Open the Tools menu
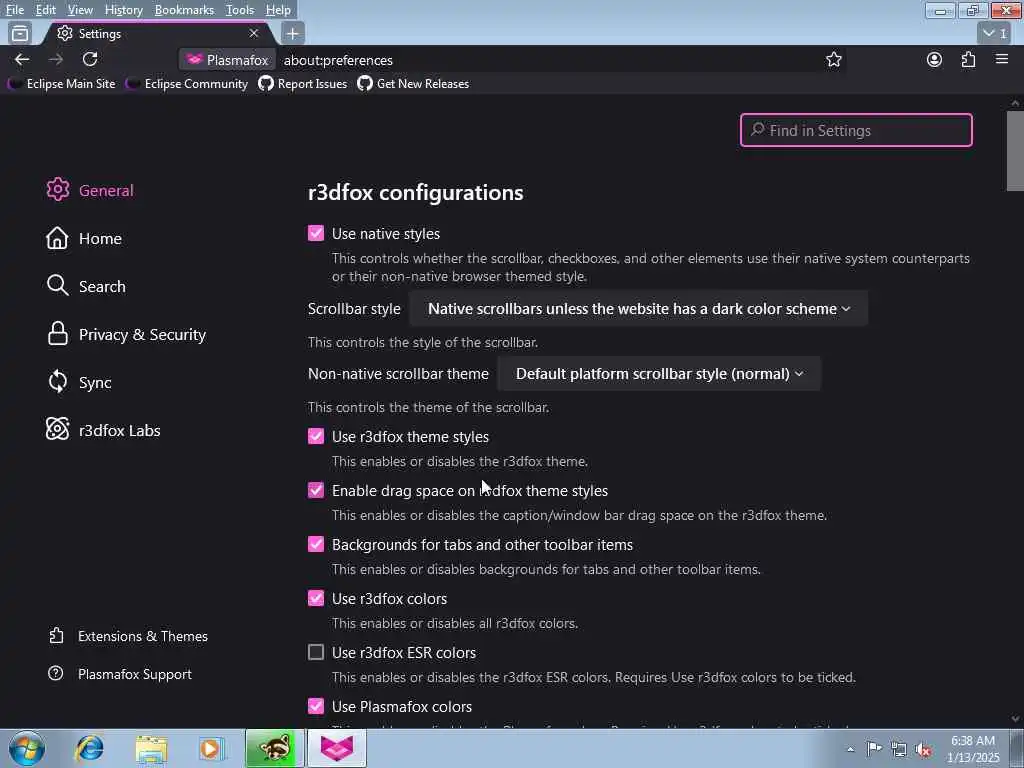The image size is (1024, 768). [x=240, y=10]
